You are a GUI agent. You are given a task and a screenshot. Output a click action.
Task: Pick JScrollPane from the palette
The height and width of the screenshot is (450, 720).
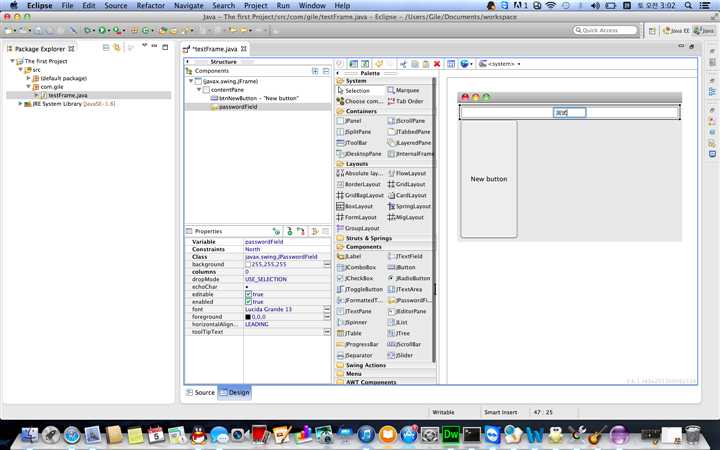click(406, 121)
